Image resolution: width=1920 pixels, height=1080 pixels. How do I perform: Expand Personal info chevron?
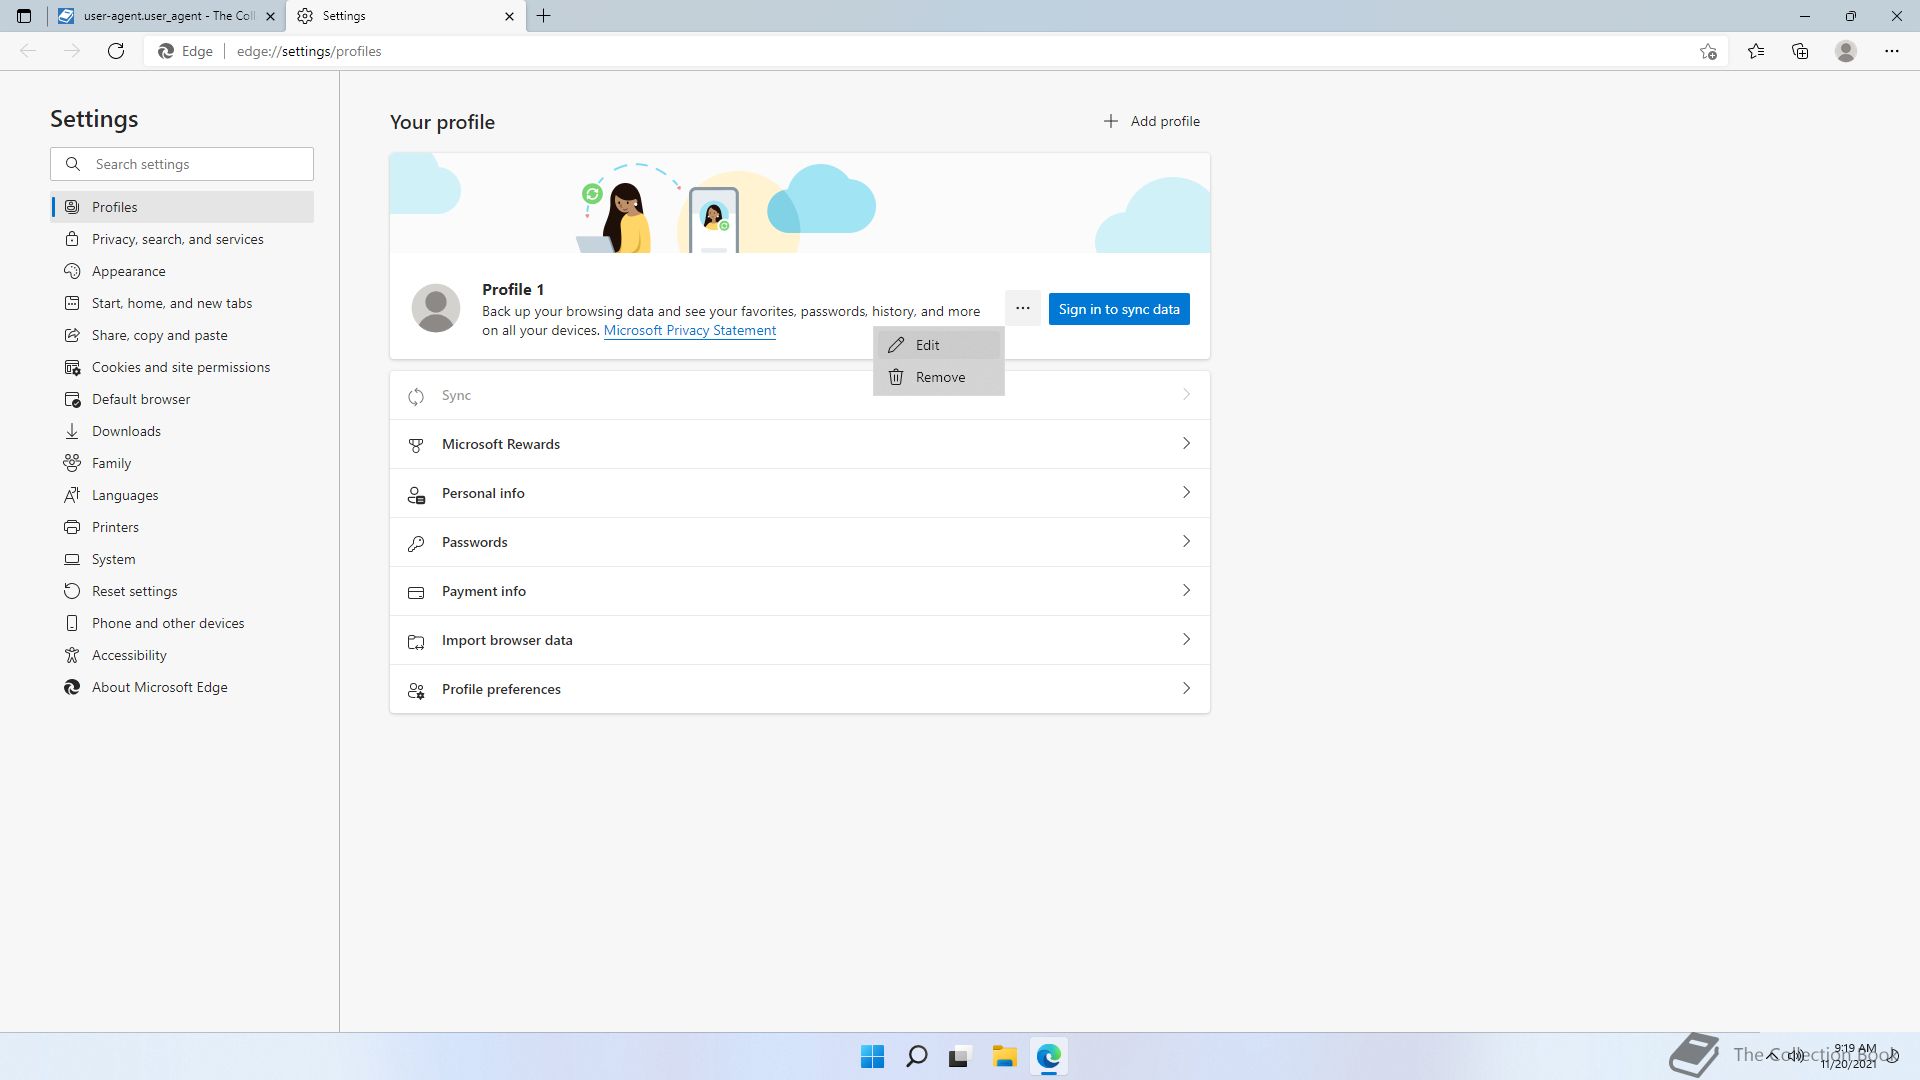point(1186,492)
